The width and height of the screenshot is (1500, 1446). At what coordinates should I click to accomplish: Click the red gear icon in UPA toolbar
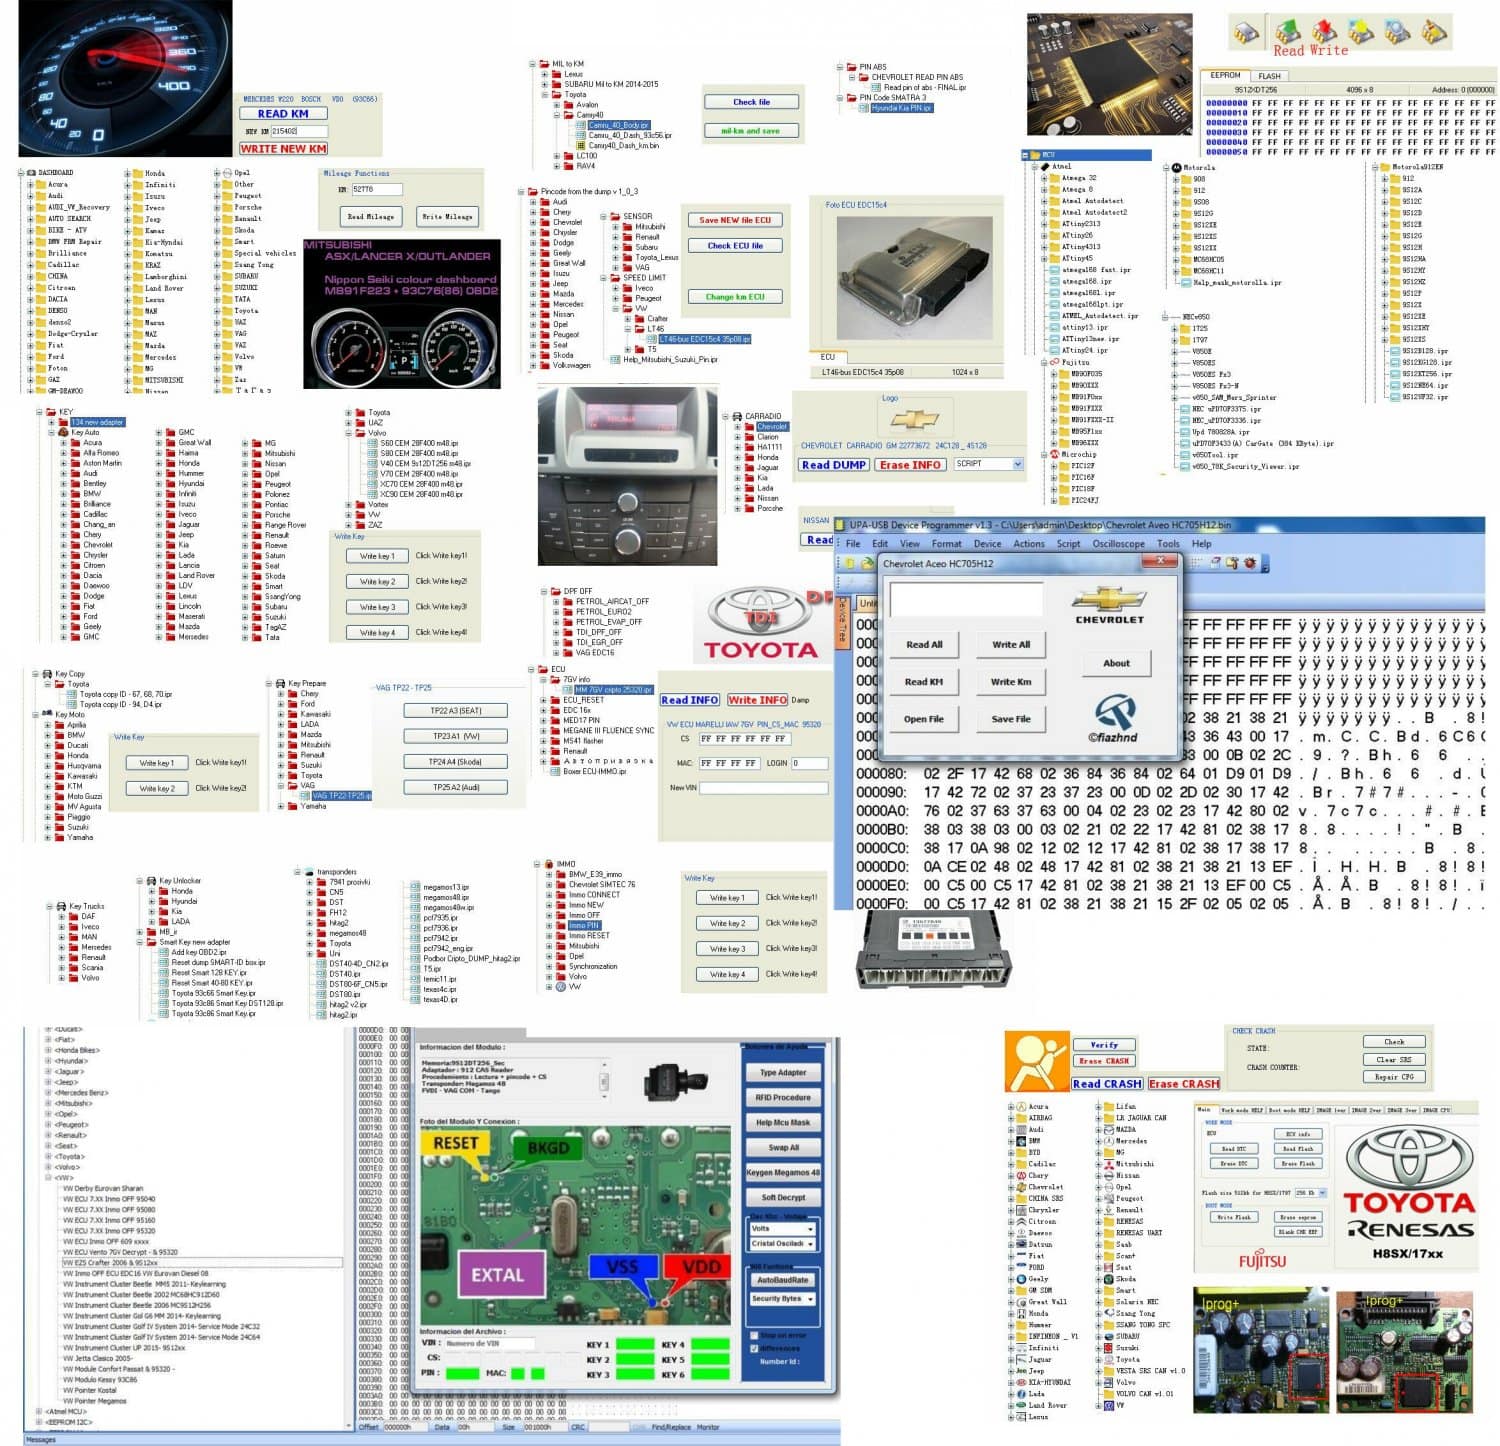[1250, 562]
